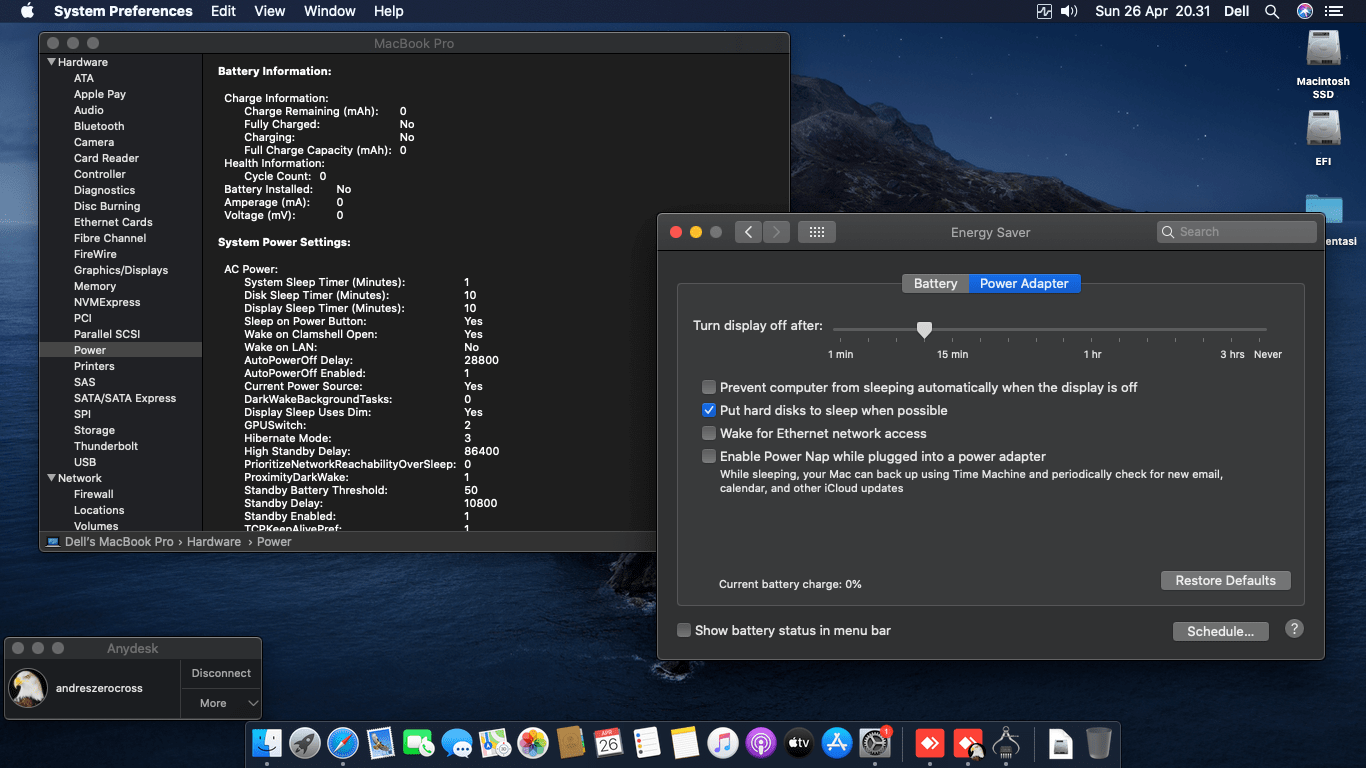The width and height of the screenshot is (1366, 768).
Task: Select Graphics/Displays in hardware sidebar
Action: click(x=121, y=270)
